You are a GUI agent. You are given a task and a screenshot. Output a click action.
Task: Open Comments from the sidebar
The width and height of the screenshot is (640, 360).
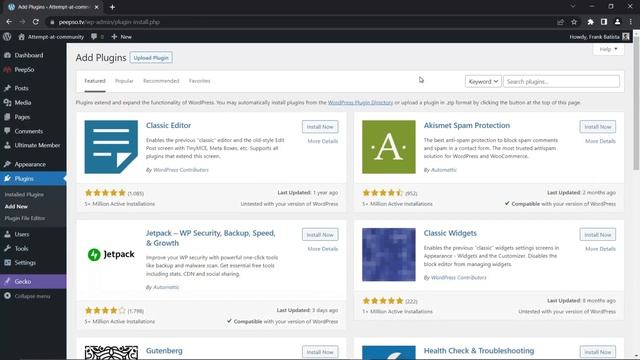29,131
